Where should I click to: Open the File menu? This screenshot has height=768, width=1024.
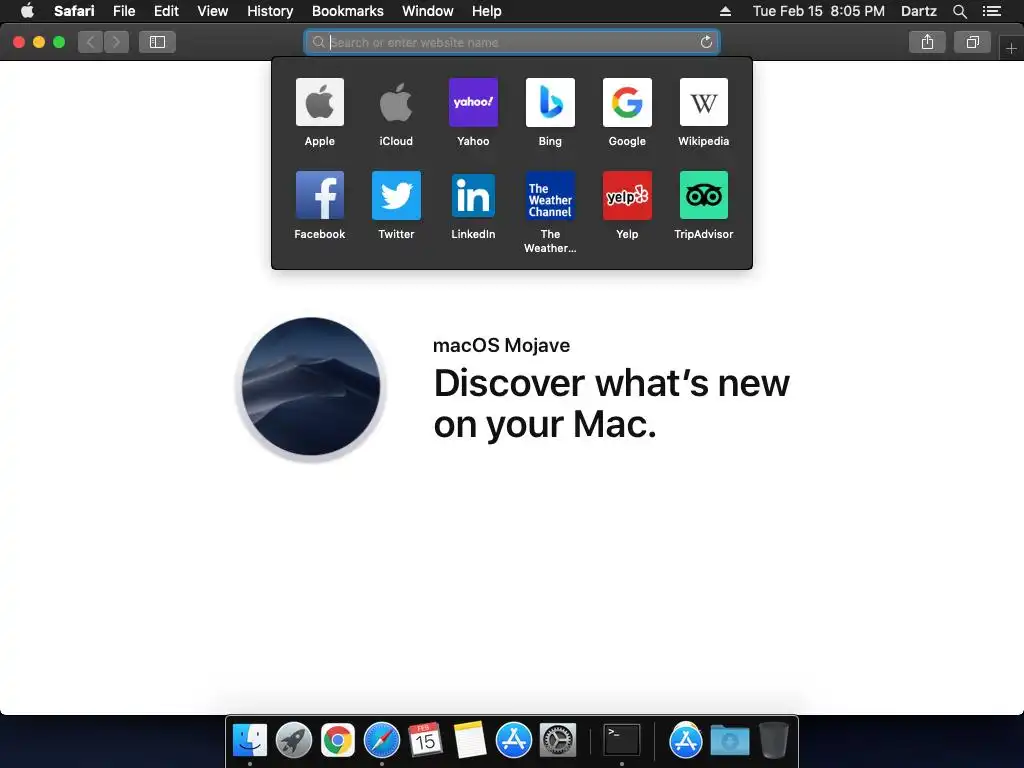click(x=123, y=11)
